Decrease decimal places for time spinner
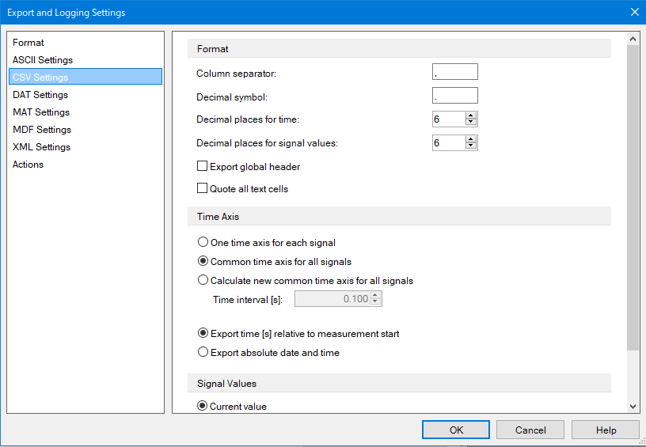The width and height of the screenshot is (646, 447). 470,122
